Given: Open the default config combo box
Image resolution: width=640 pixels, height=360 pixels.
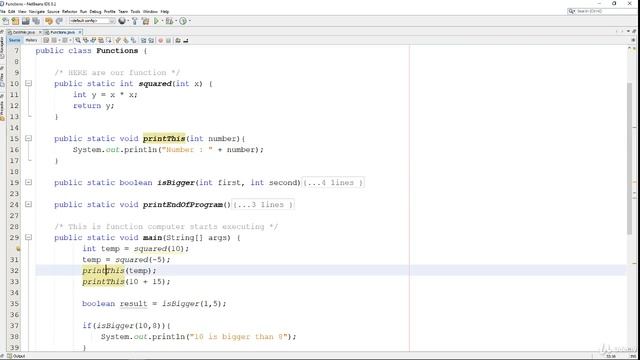Looking at the screenshot, I should [x=92, y=21].
